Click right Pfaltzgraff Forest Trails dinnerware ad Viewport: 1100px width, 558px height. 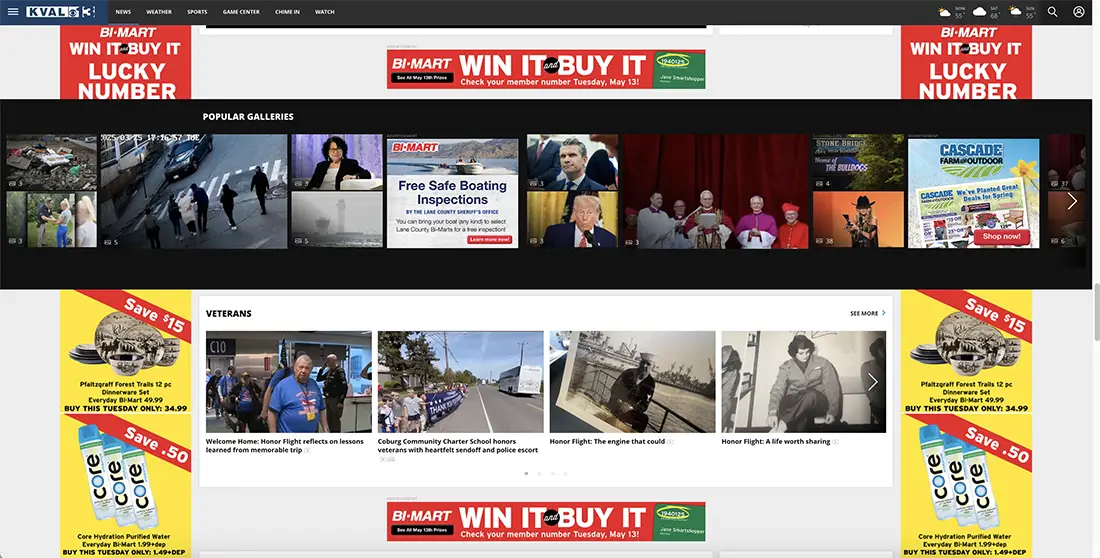[967, 352]
